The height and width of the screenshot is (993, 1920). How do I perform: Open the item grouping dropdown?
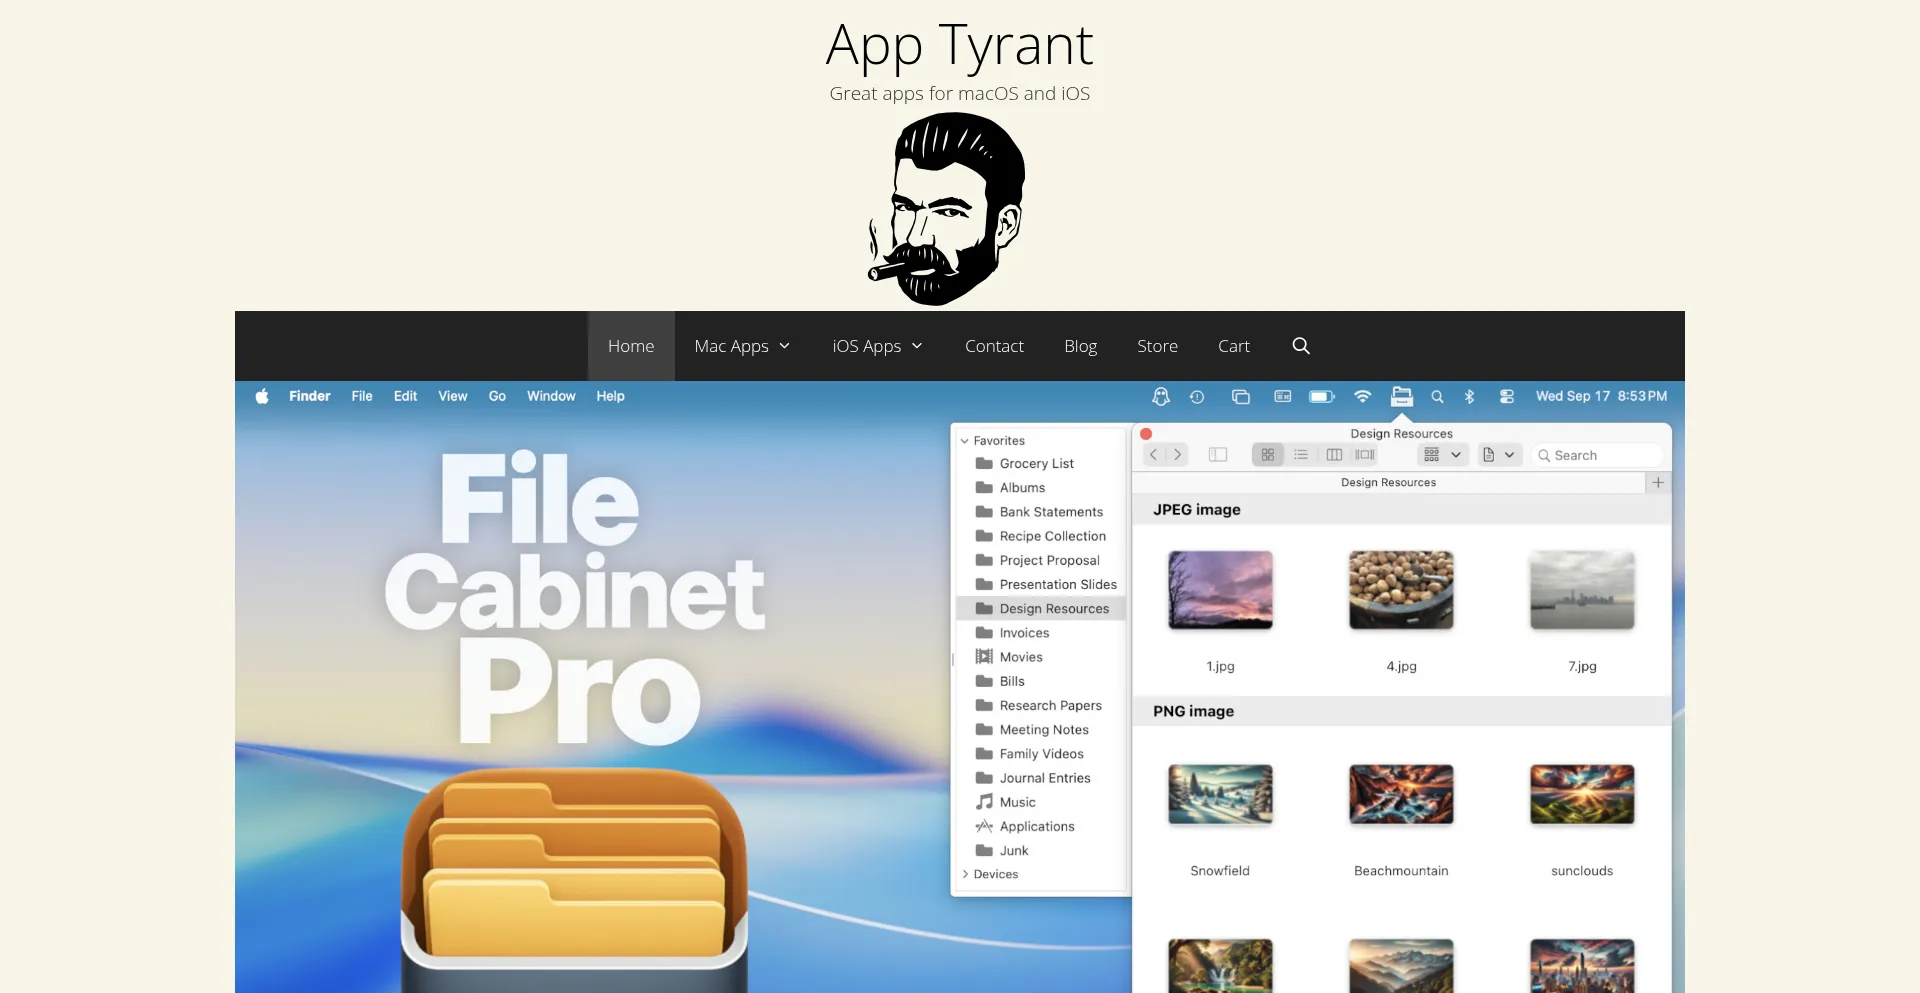(x=1440, y=454)
